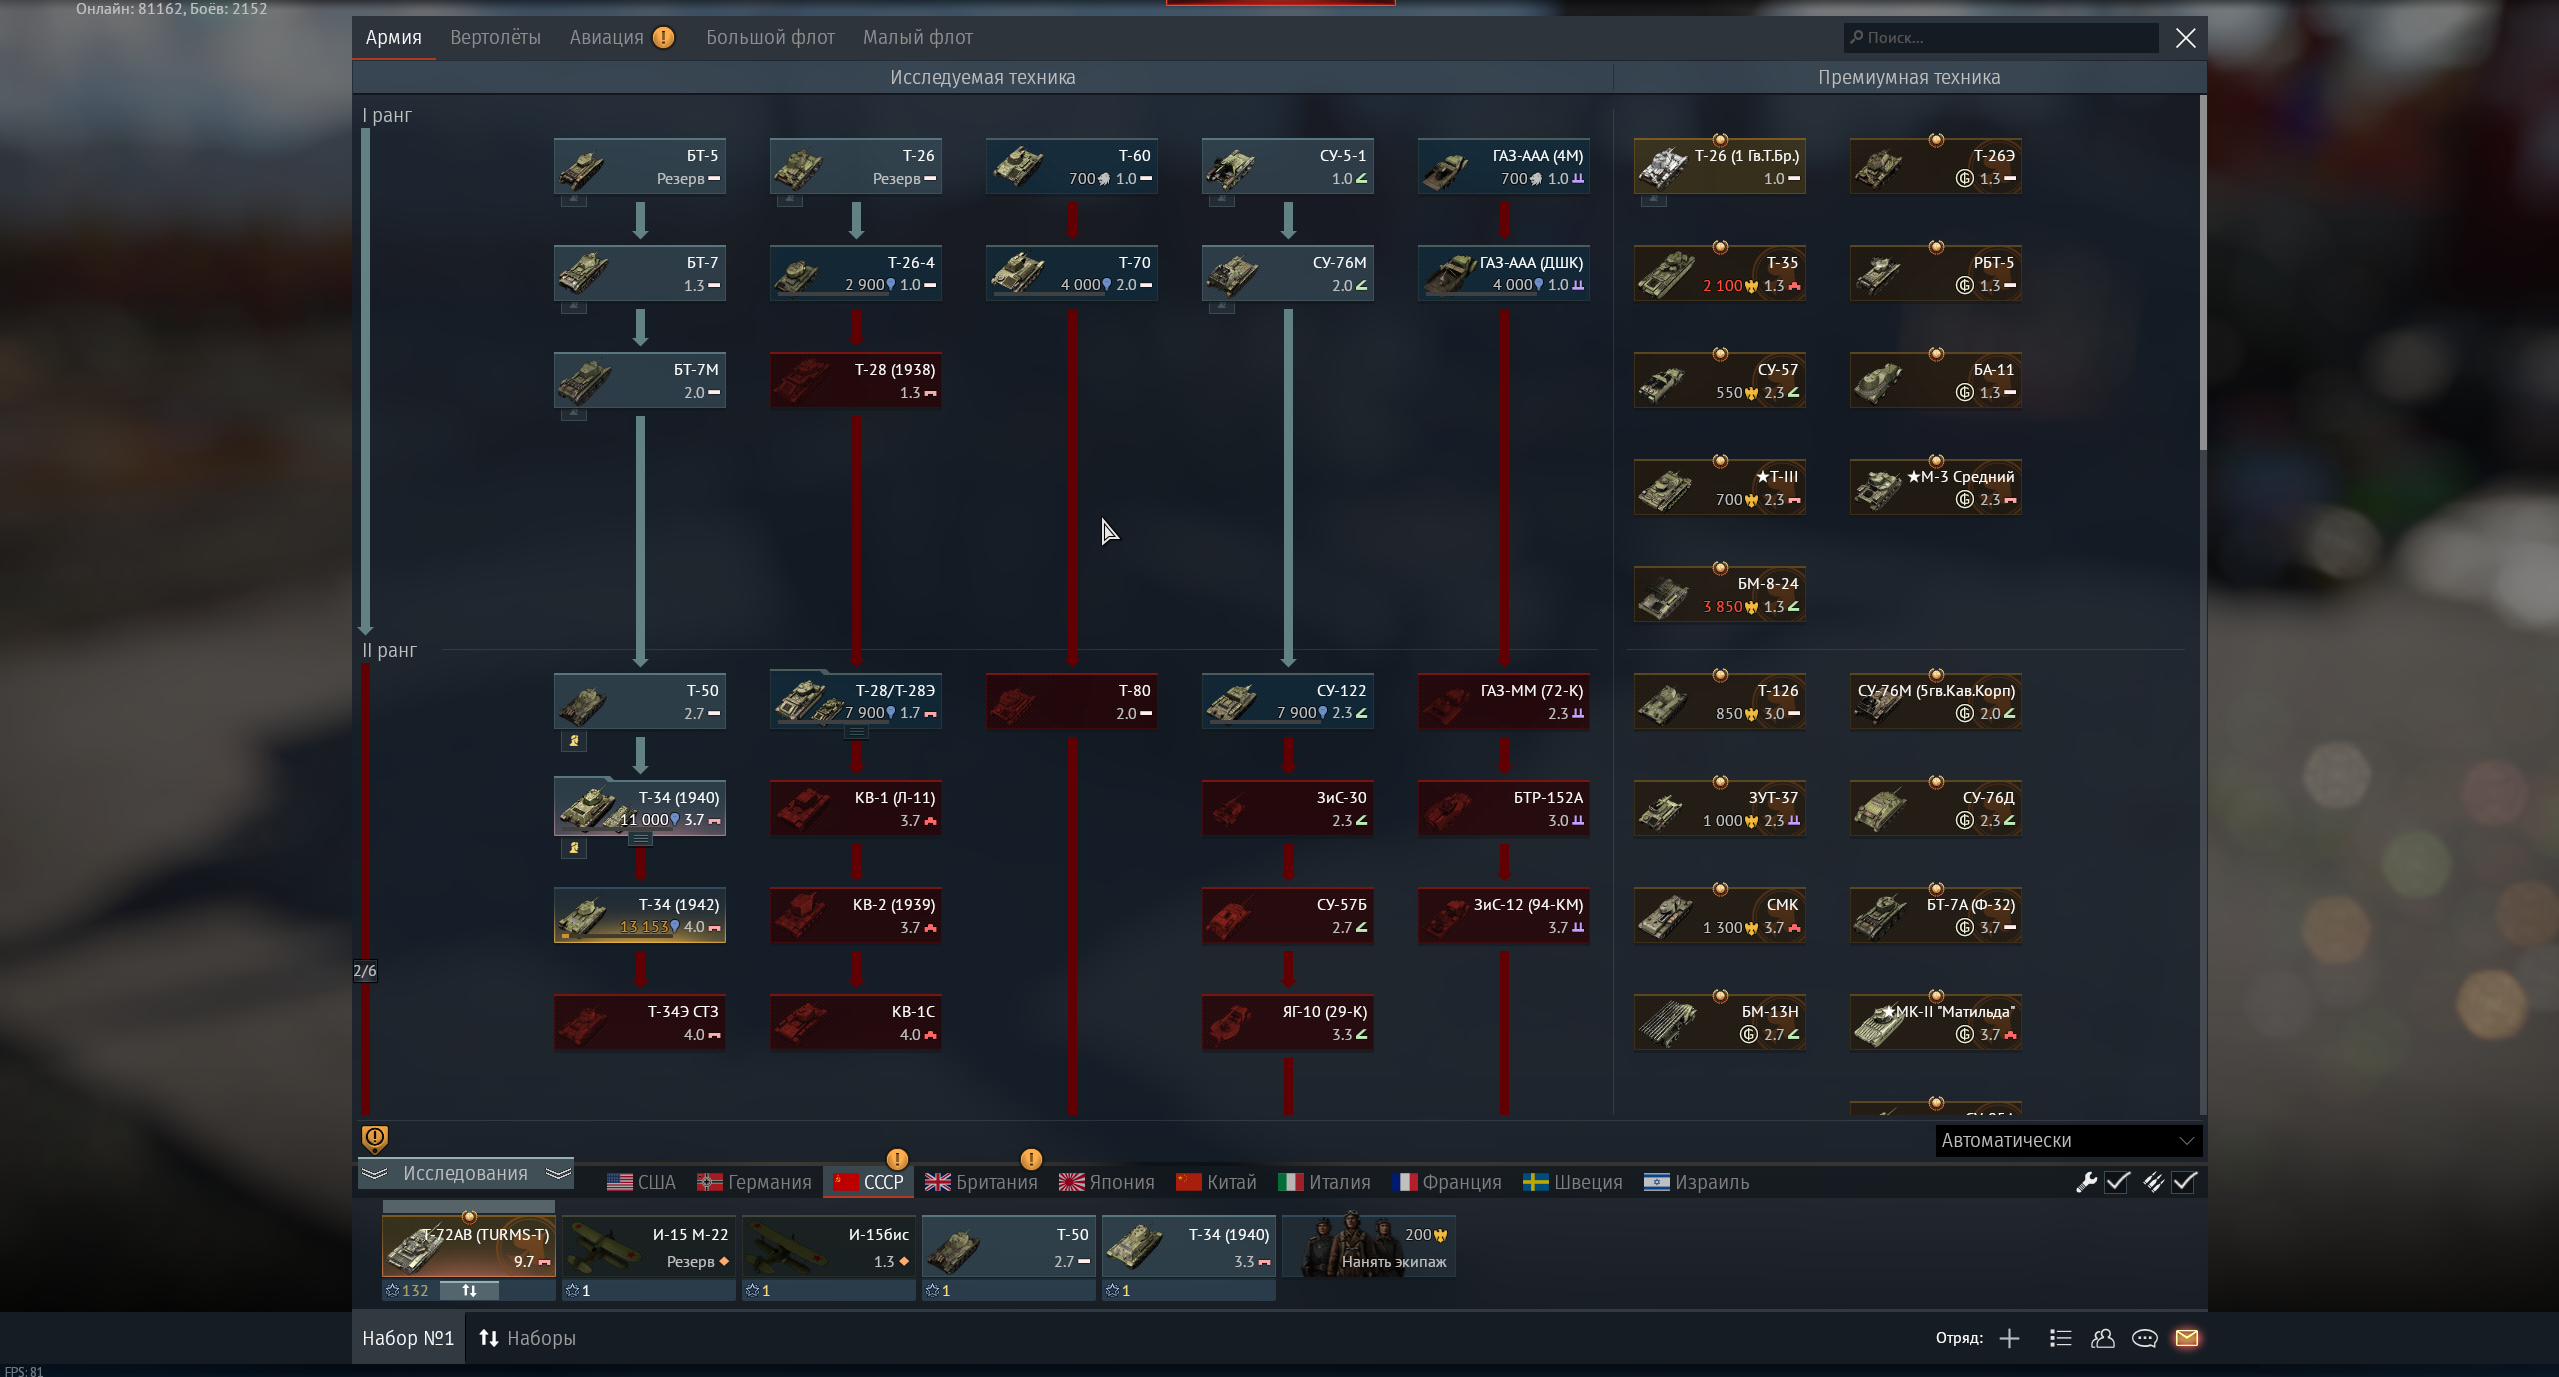Close the research tree window
The height and width of the screenshot is (1377, 2559).
2186,38
